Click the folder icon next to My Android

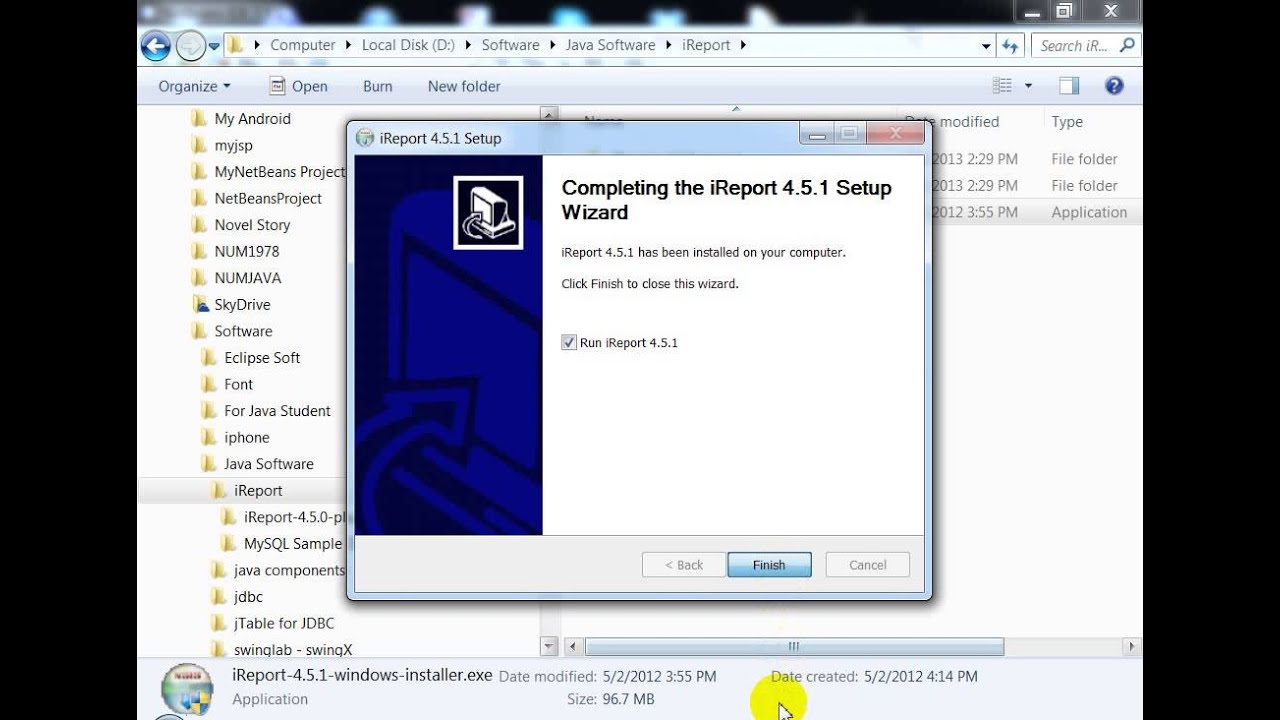[199, 118]
